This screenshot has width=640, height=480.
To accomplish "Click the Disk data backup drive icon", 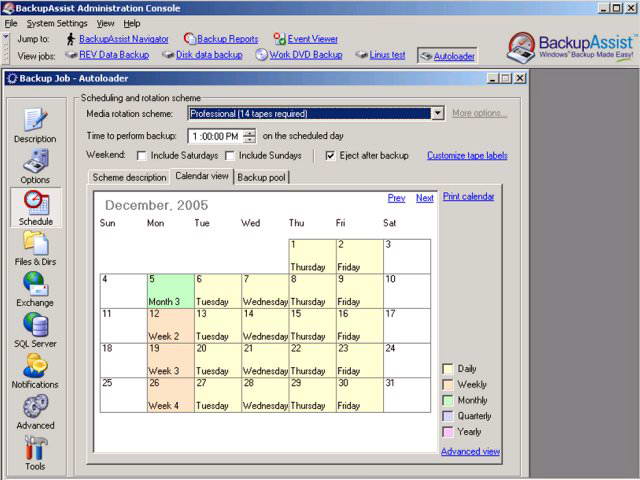I will click(x=168, y=55).
